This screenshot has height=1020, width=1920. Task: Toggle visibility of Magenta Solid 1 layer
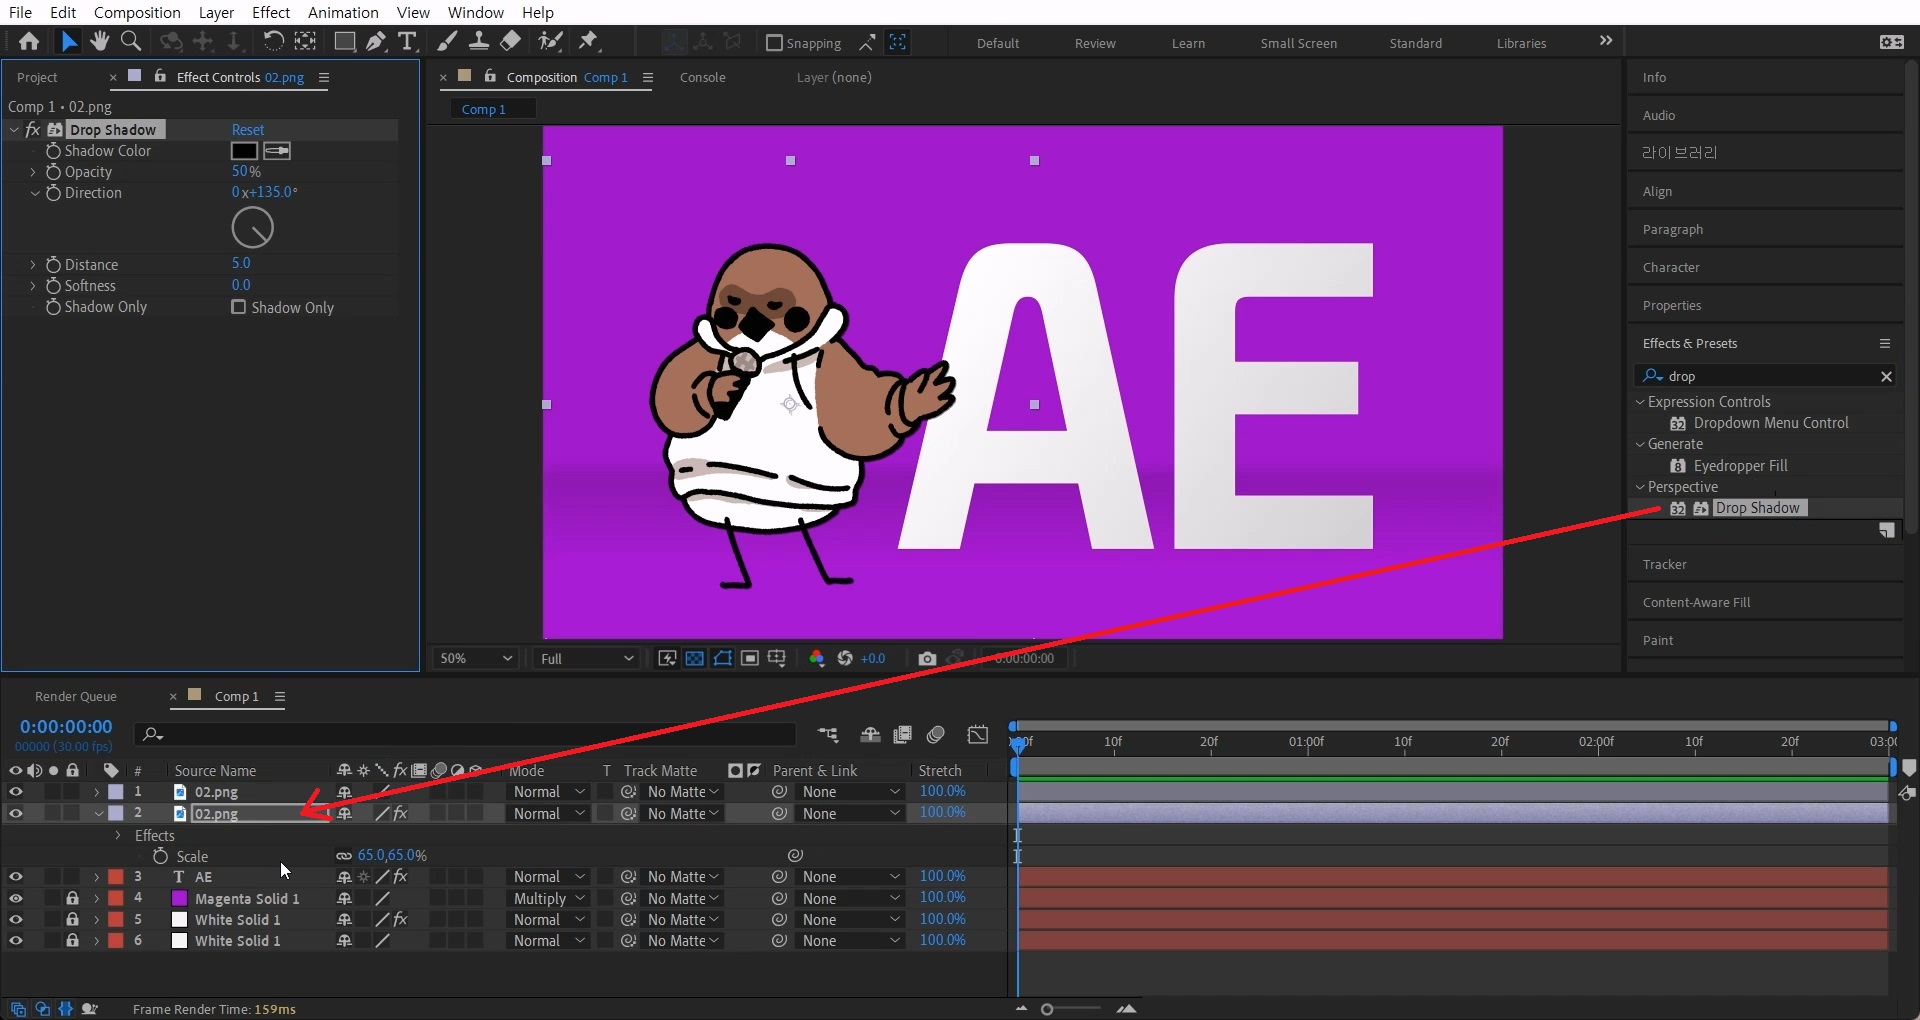click(15, 898)
